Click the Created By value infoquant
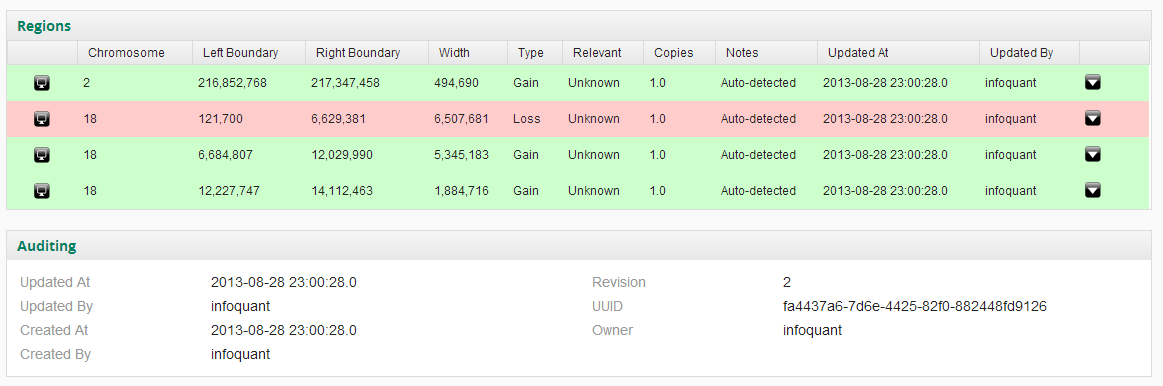 coord(240,354)
